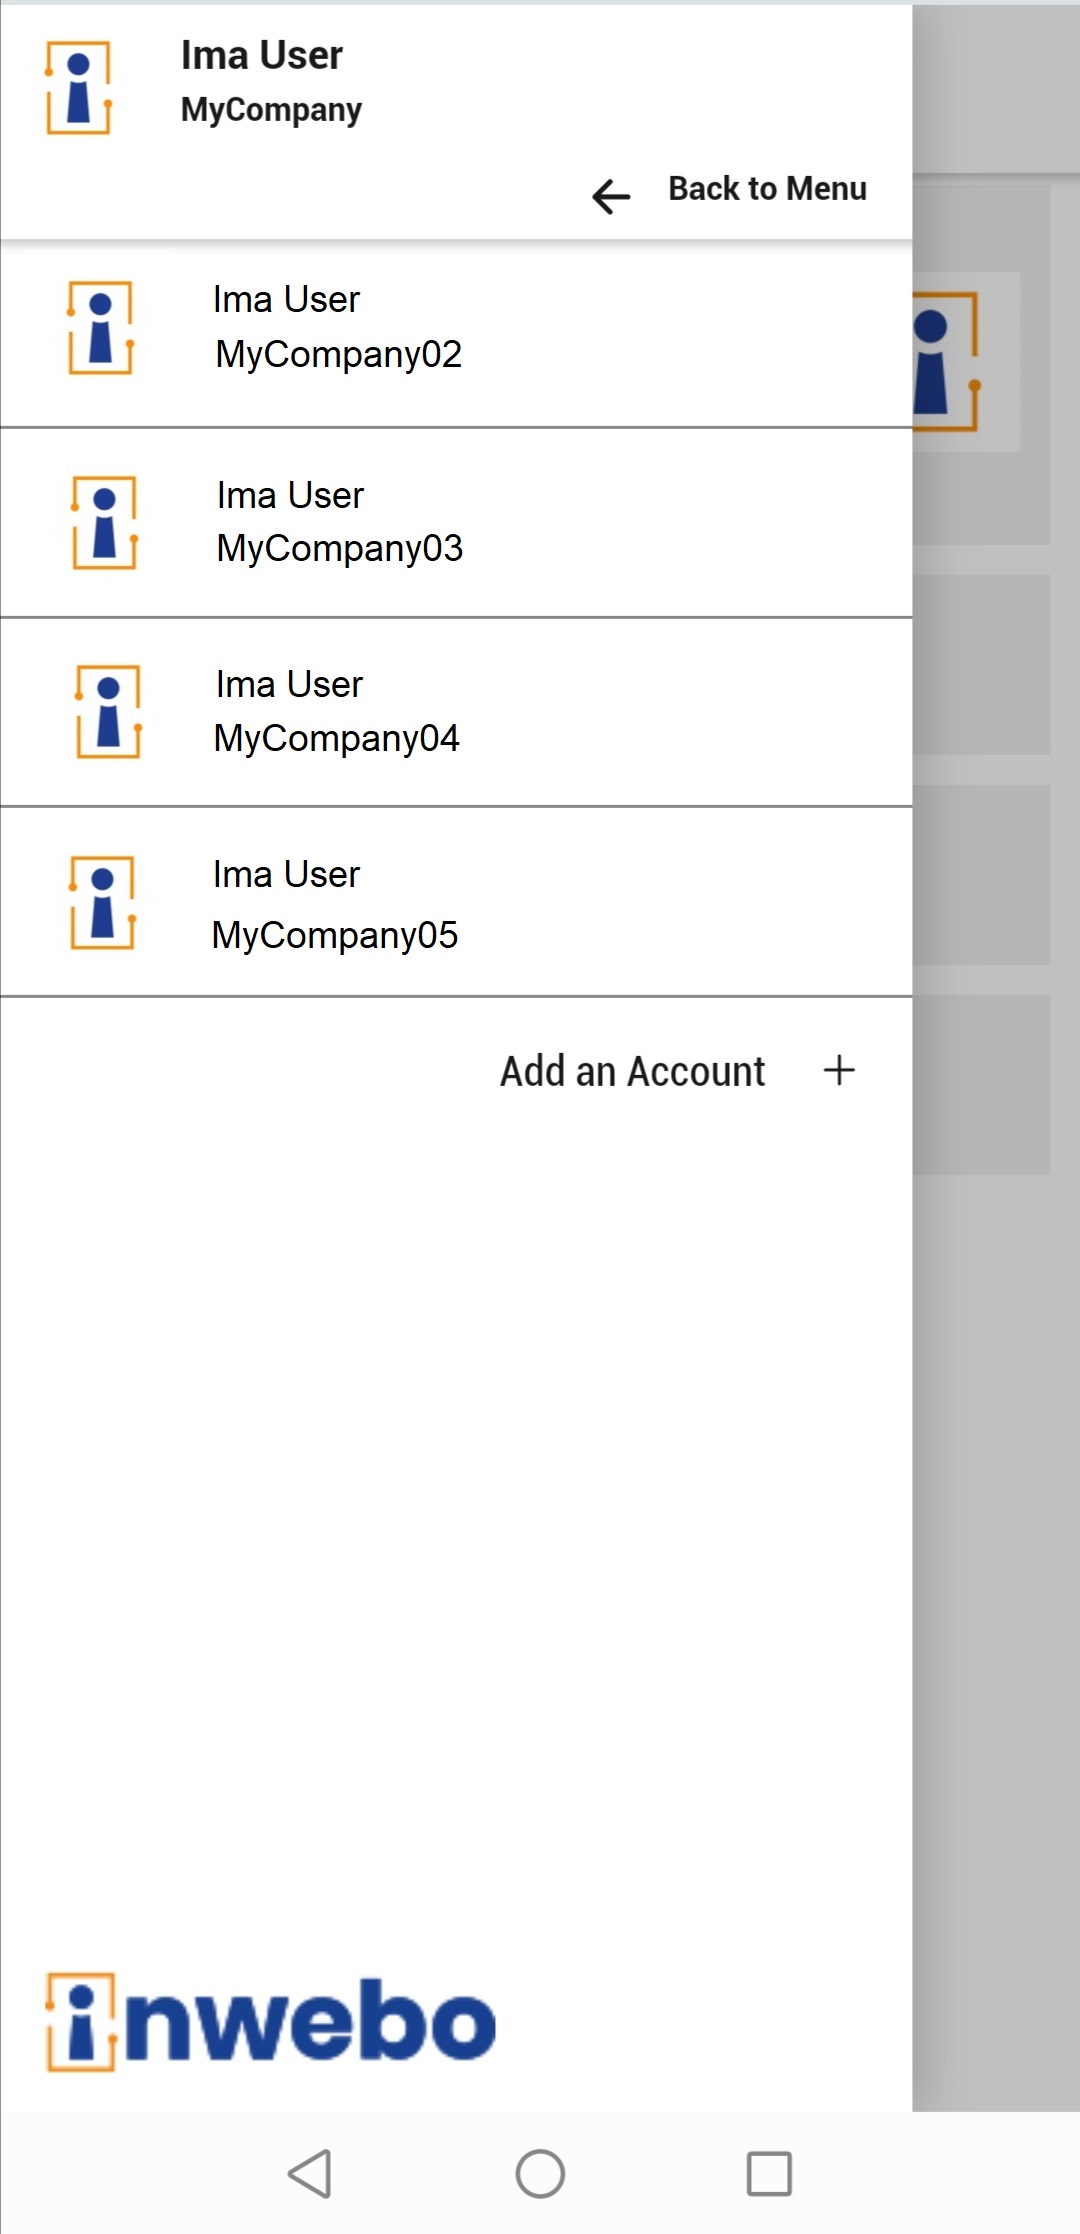
Task: Click the back arrow icon
Action: [x=611, y=196]
